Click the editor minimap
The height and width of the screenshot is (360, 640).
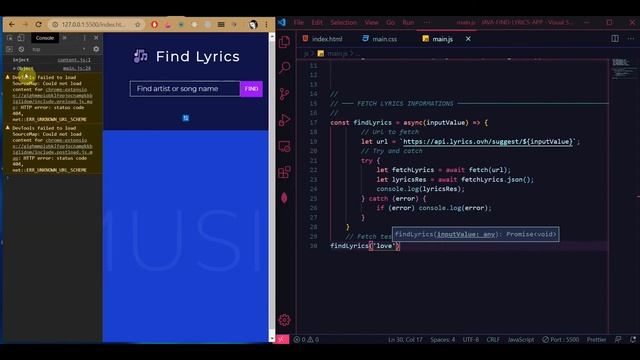point(624,69)
